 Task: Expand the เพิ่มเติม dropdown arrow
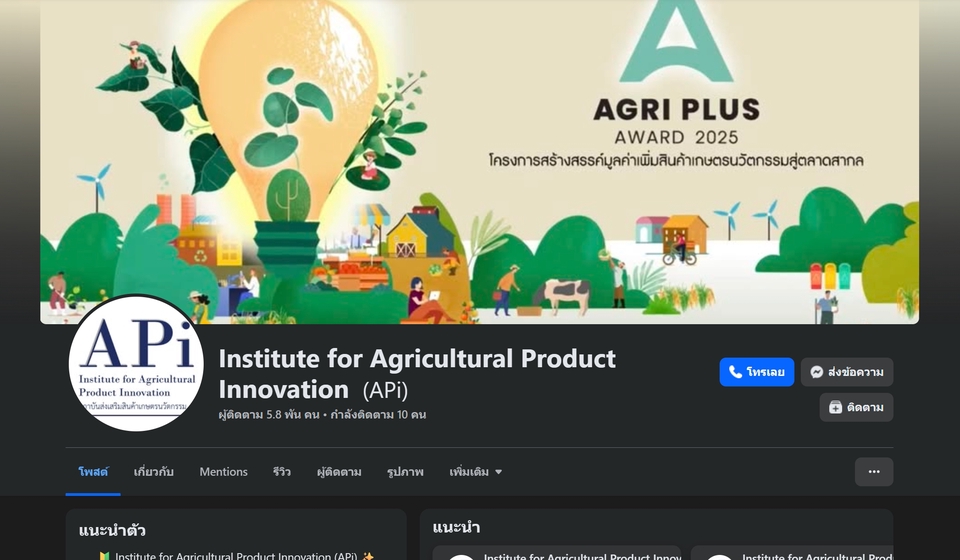[x=498, y=472]
